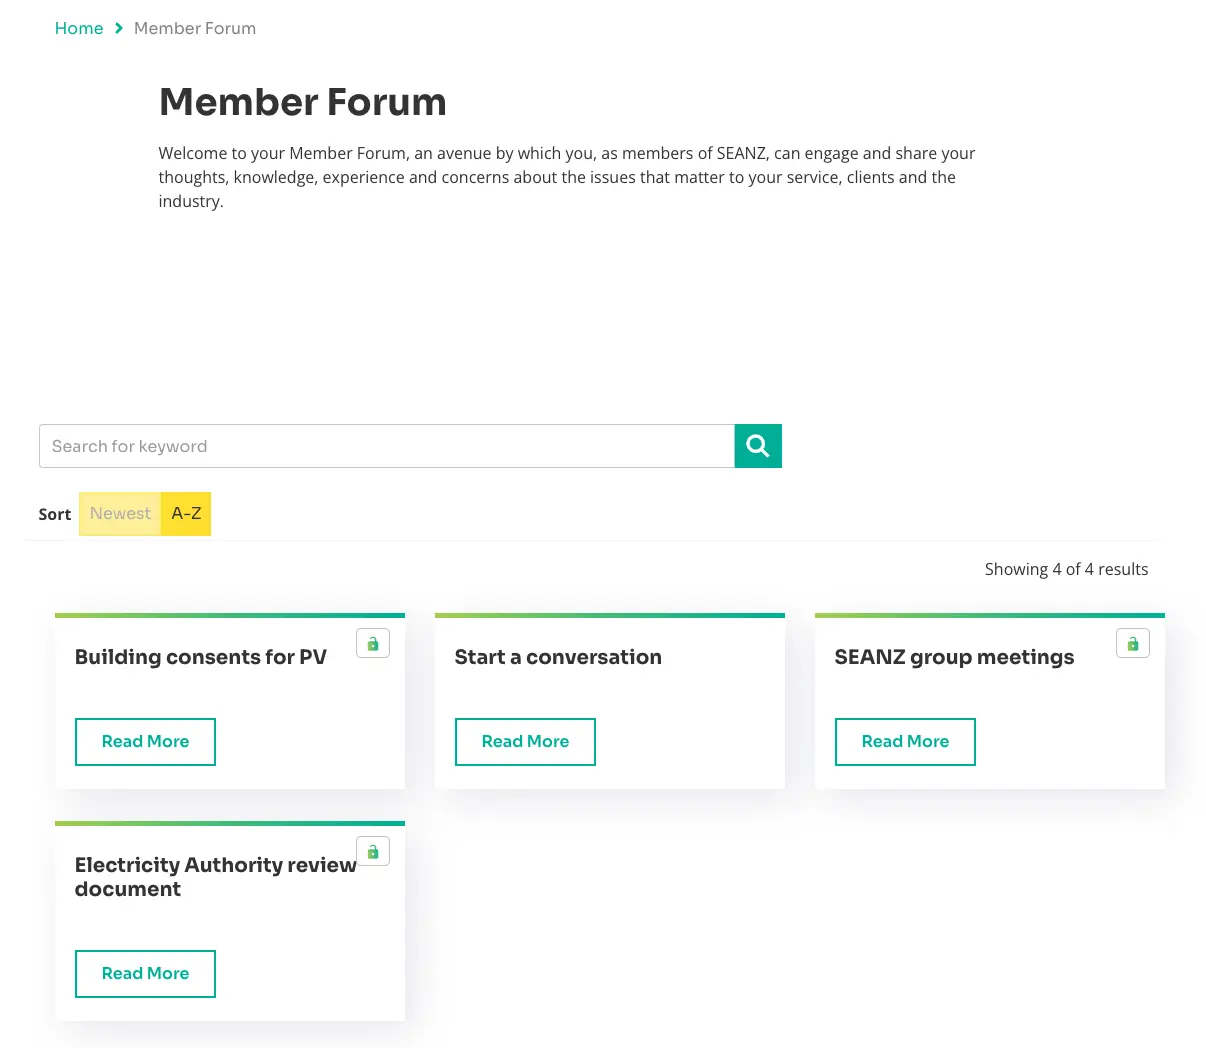This screenshot has height=1048, width=1206.
Task: Open Read More for Start a conversation
Action: [x=525, y=742]
